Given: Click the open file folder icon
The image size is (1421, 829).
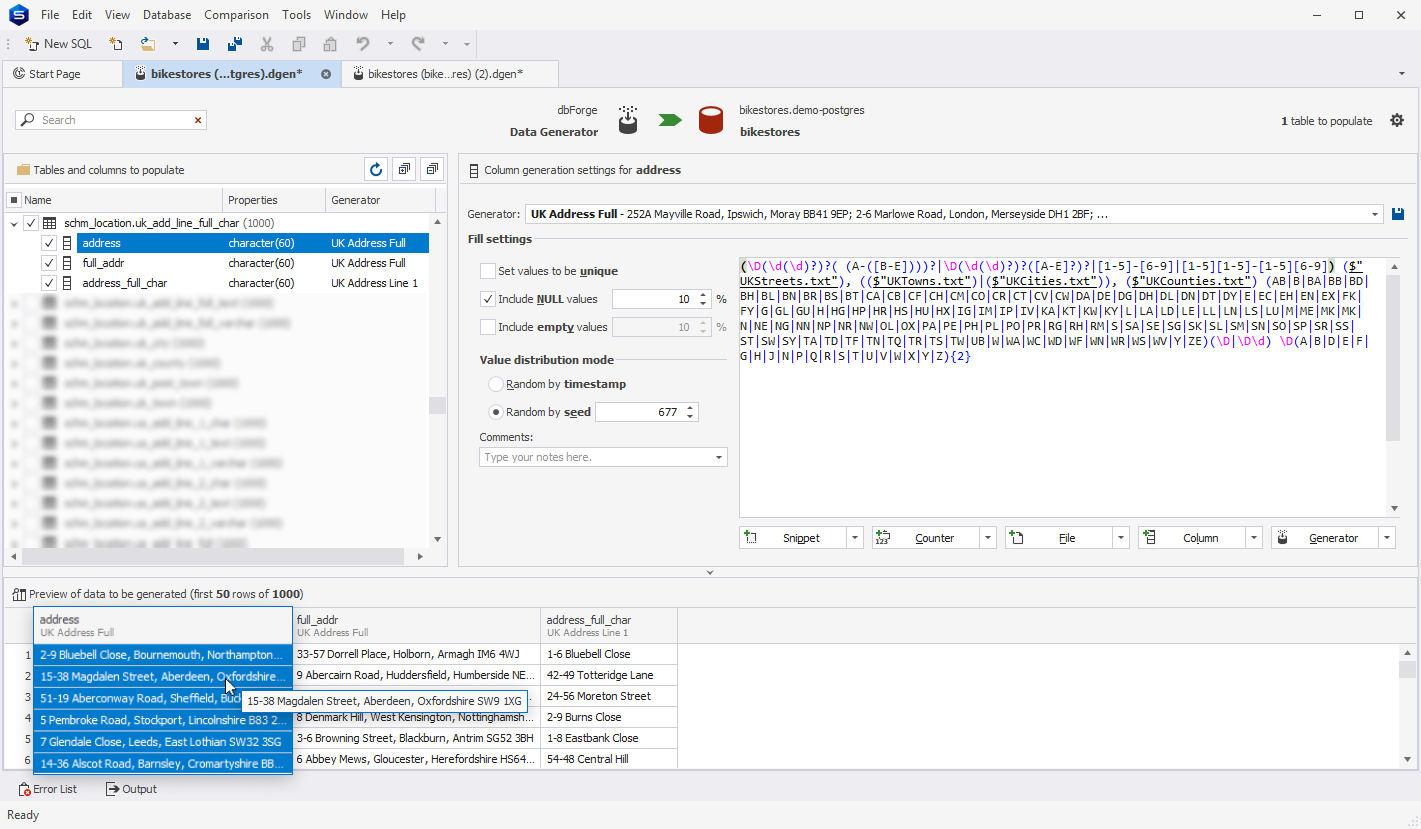Looking at the screenshot, I should click(x=148, y=44).
